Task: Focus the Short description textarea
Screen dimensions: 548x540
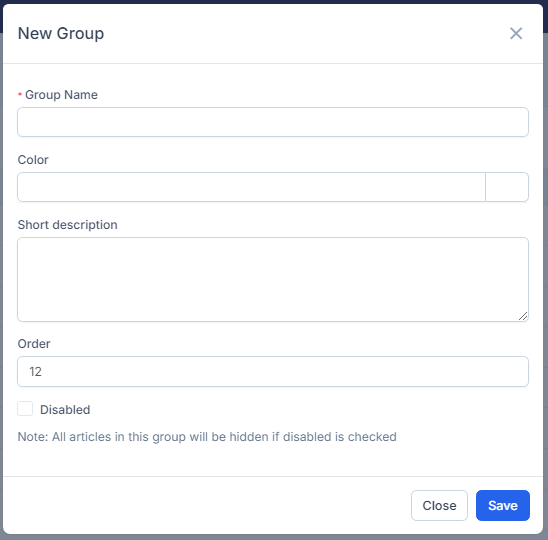Action: [x=273, y=279]
